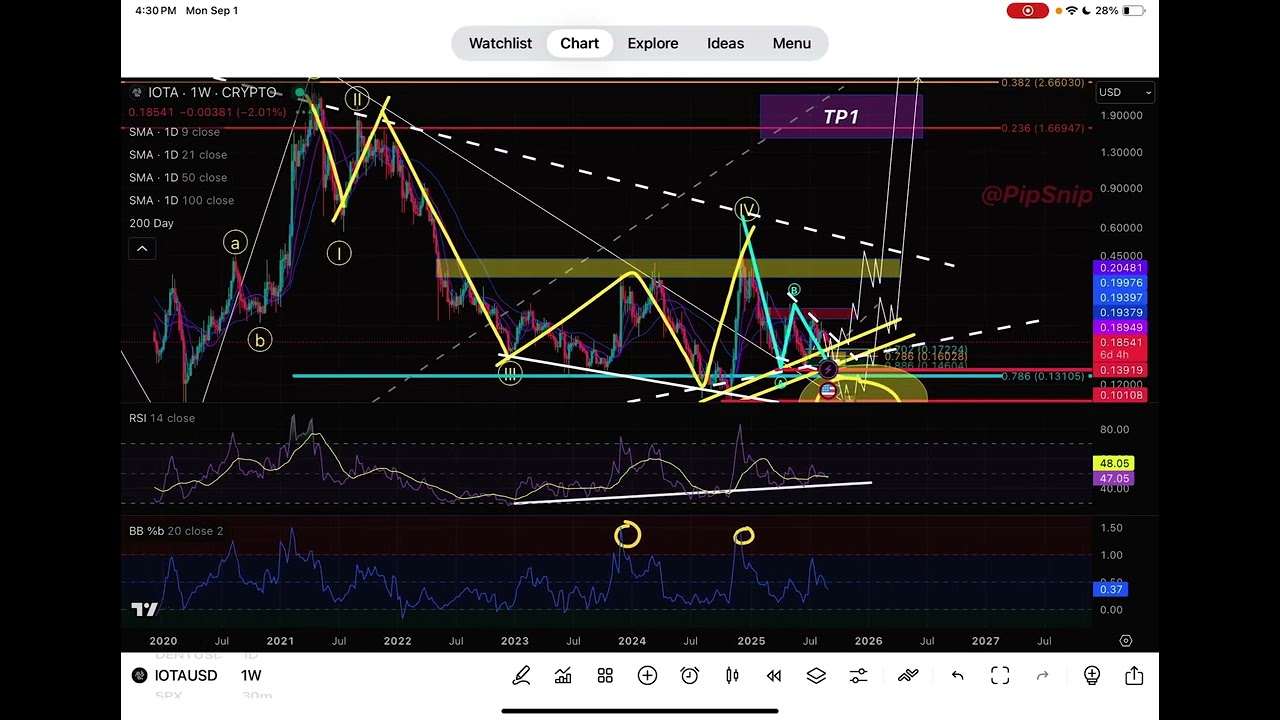Tap the IOTA · 1W · CRYPTO chart title
The height and width of the screenshot is (720, 1280).
coord(212,93)
